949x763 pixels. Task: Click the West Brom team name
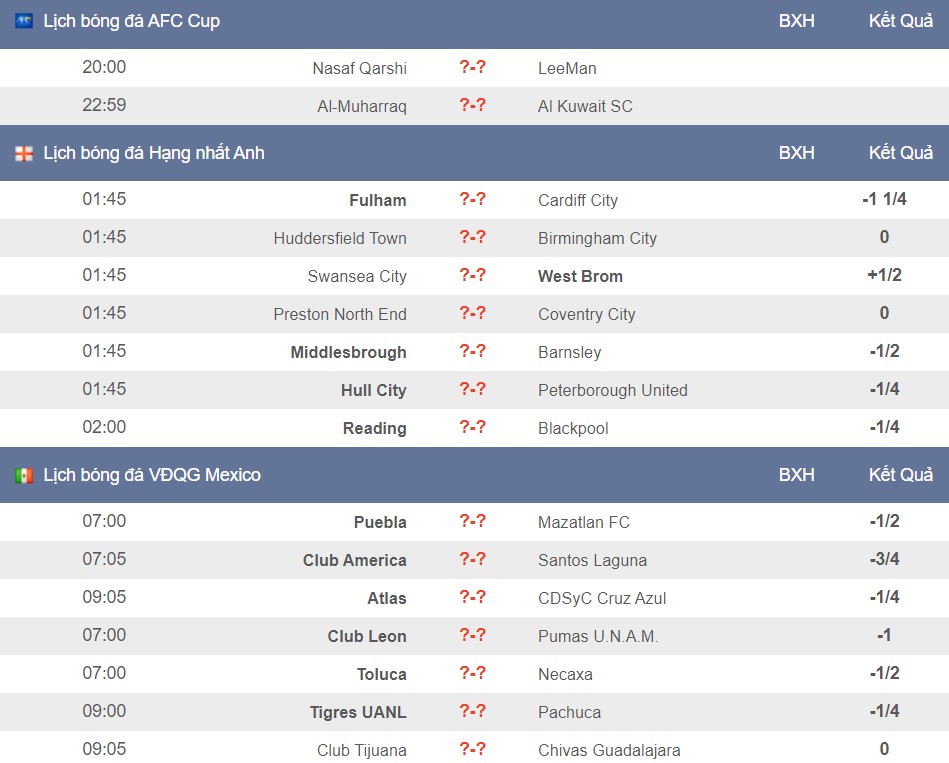[580, 277]
